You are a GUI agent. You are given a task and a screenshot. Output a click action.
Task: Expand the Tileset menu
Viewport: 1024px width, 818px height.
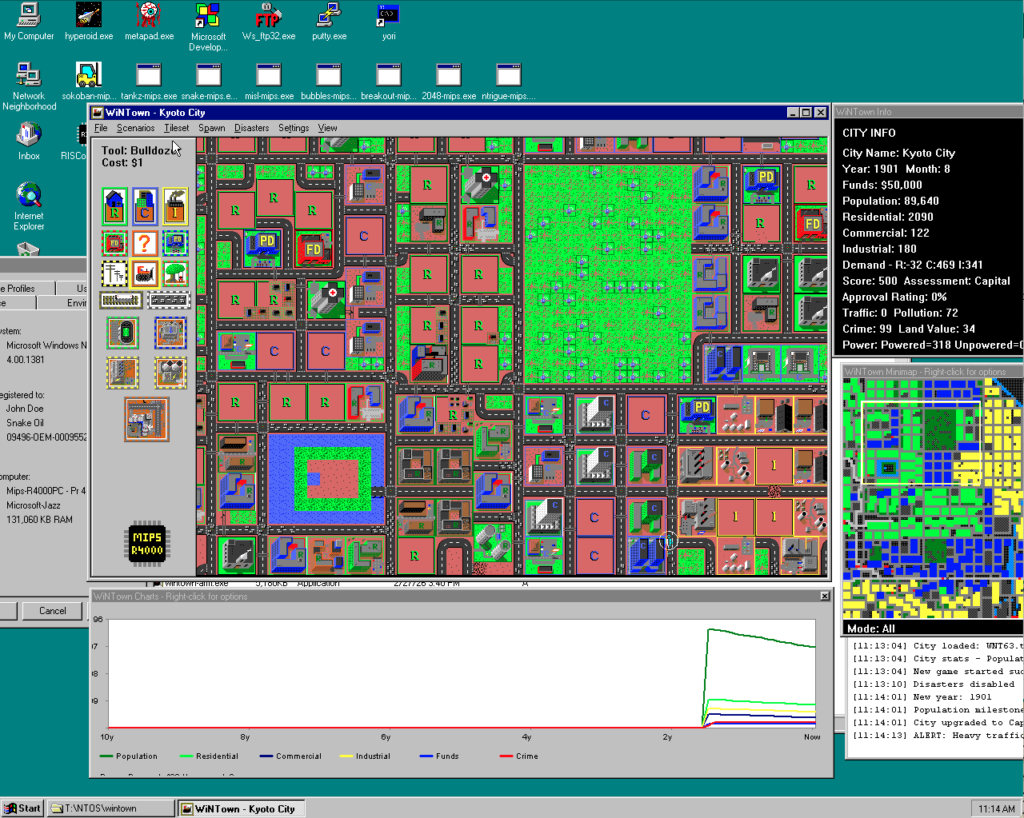click(176, 128)
